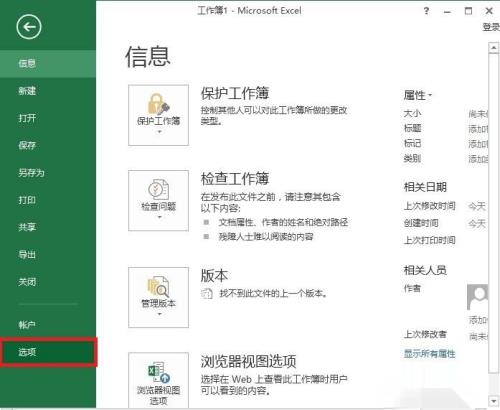Click the 相关人员 heading

(425, 270)
